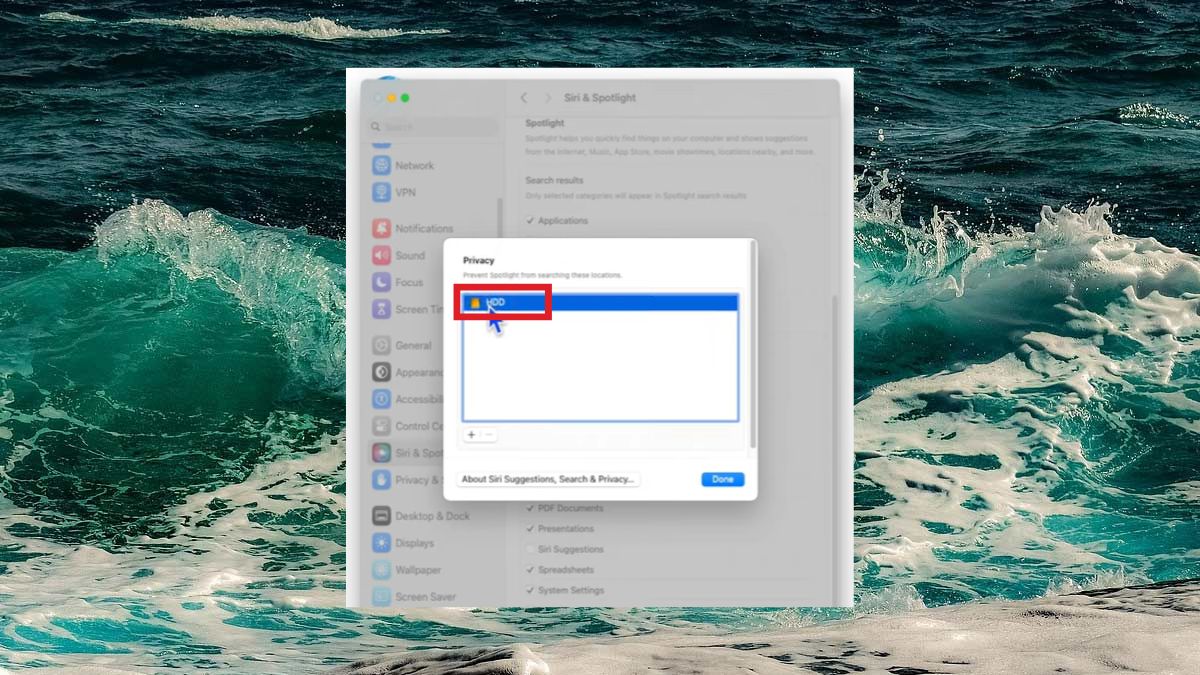Select the Focus moon icon
1200x675 pixels.
click(x=381, y=282)
